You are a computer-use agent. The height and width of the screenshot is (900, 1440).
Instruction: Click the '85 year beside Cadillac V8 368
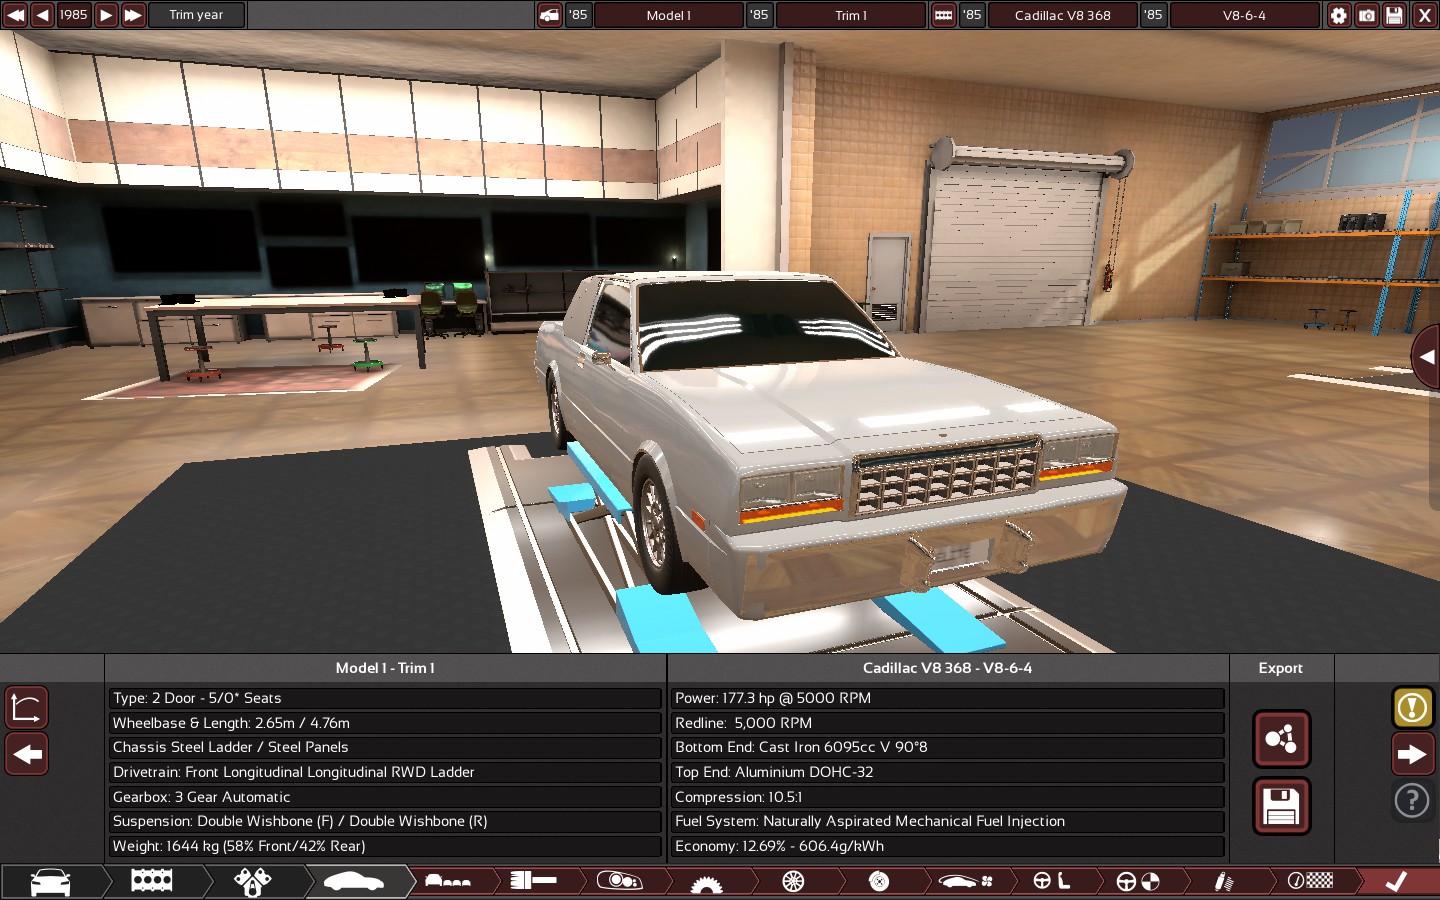click(972, 15)
